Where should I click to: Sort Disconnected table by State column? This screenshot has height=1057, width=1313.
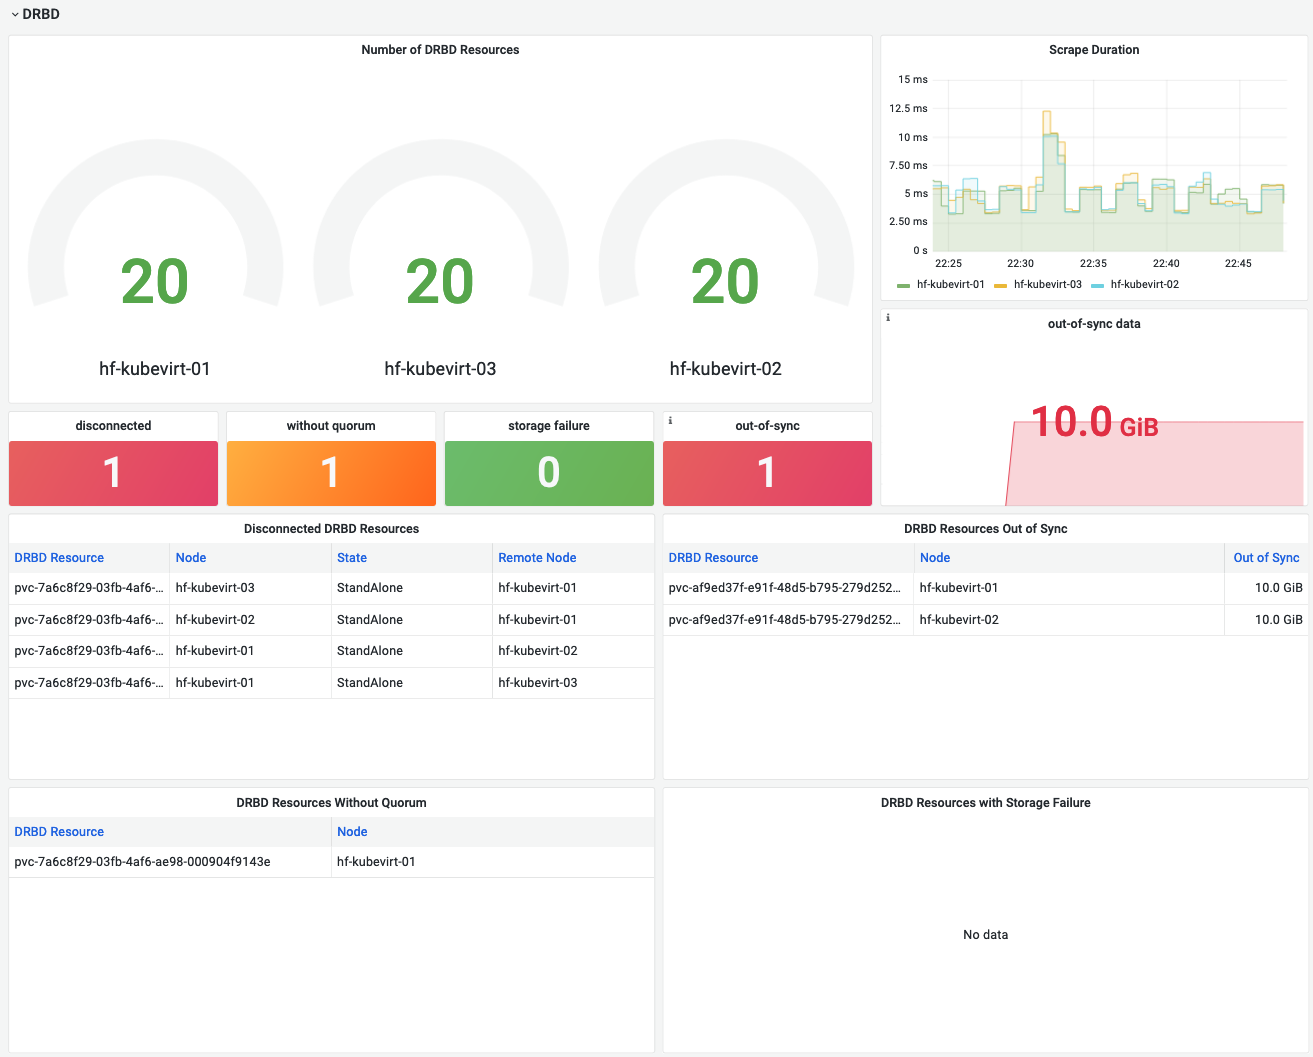point(352,558)
